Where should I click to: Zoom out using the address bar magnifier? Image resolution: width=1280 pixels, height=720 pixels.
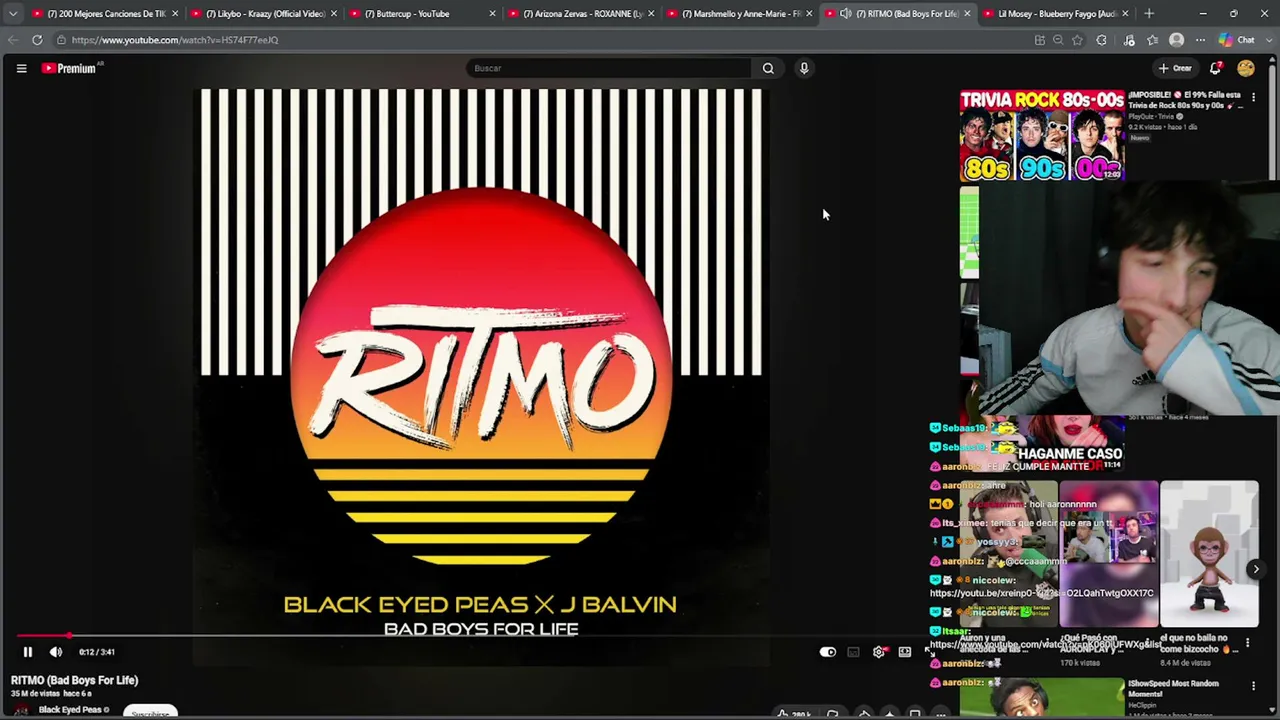pyautogui.click(x=1058, y=40)
